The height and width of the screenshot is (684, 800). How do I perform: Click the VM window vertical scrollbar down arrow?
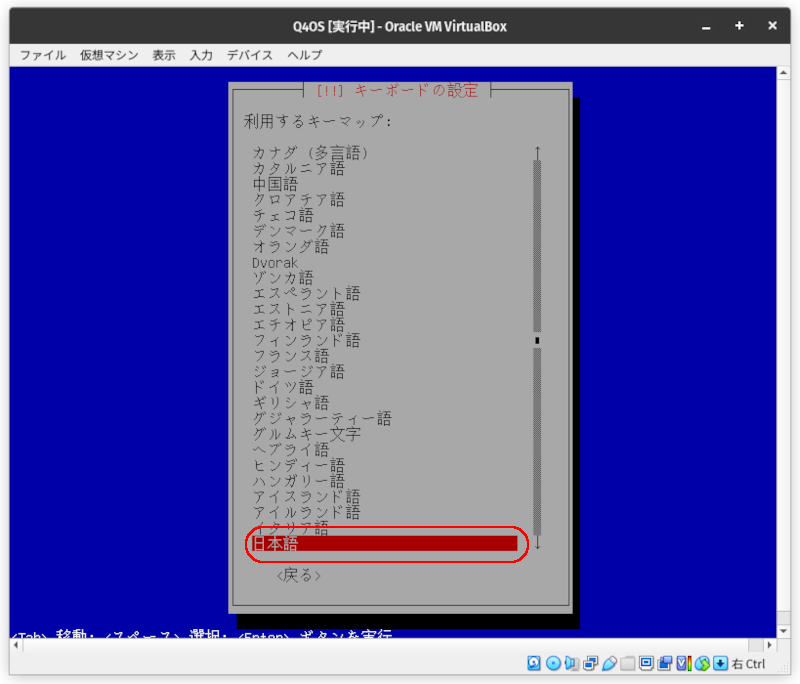(783, 631)
